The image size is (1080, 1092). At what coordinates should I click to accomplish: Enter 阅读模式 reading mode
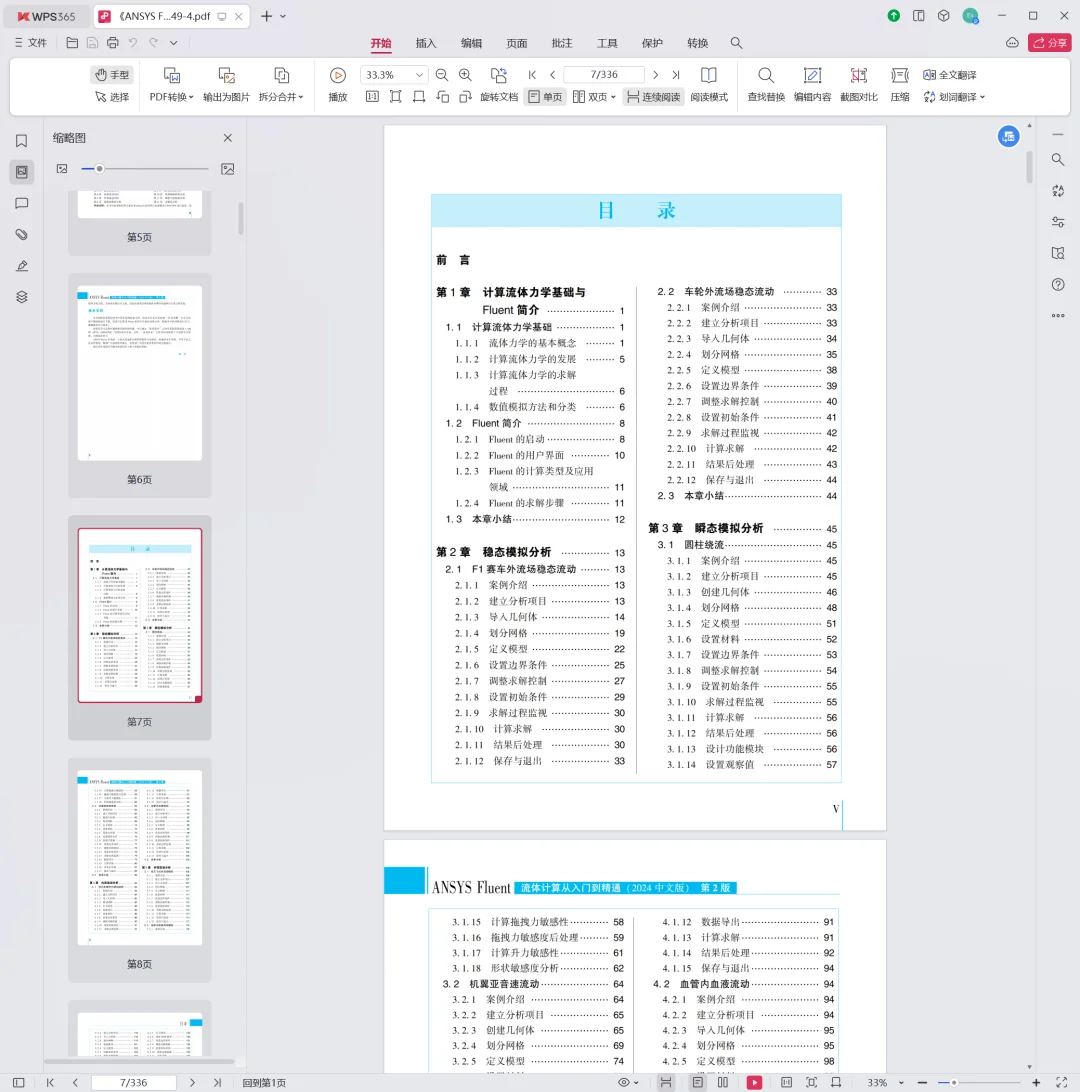[709, 84]
